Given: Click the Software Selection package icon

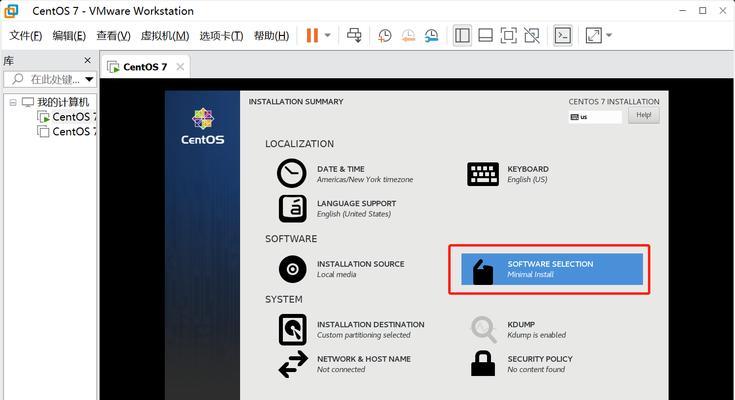Looking at the screenshot, I should pos(483,272).
